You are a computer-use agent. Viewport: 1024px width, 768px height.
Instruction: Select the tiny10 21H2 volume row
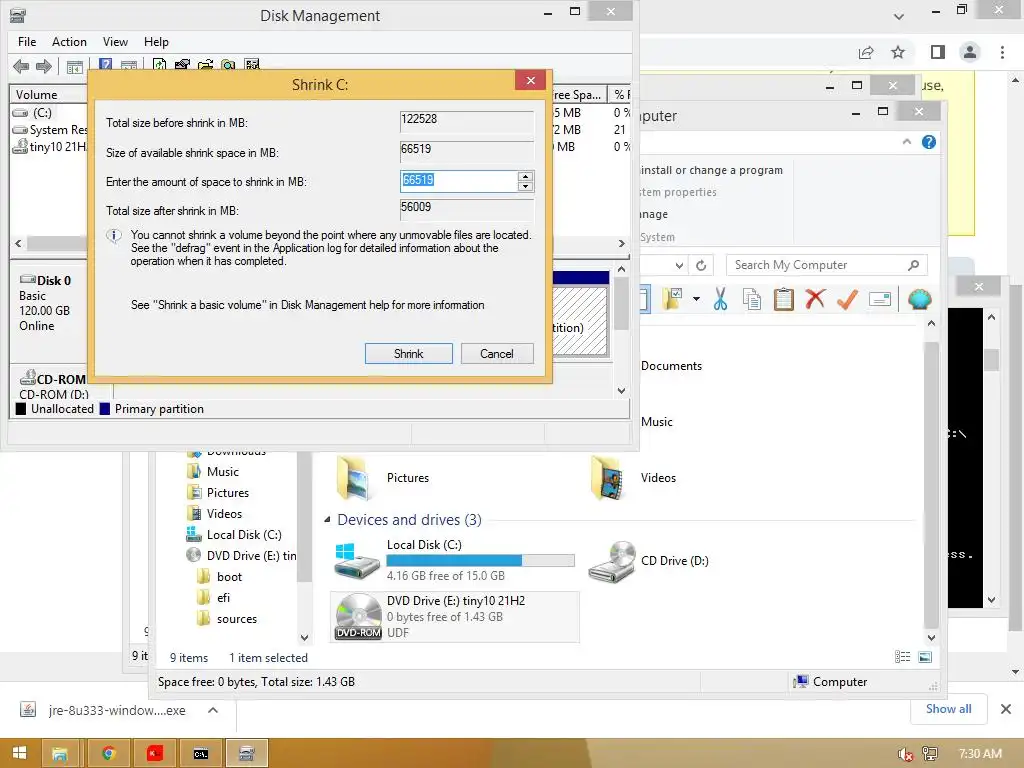pyautogui.click(x=49, y=147)
